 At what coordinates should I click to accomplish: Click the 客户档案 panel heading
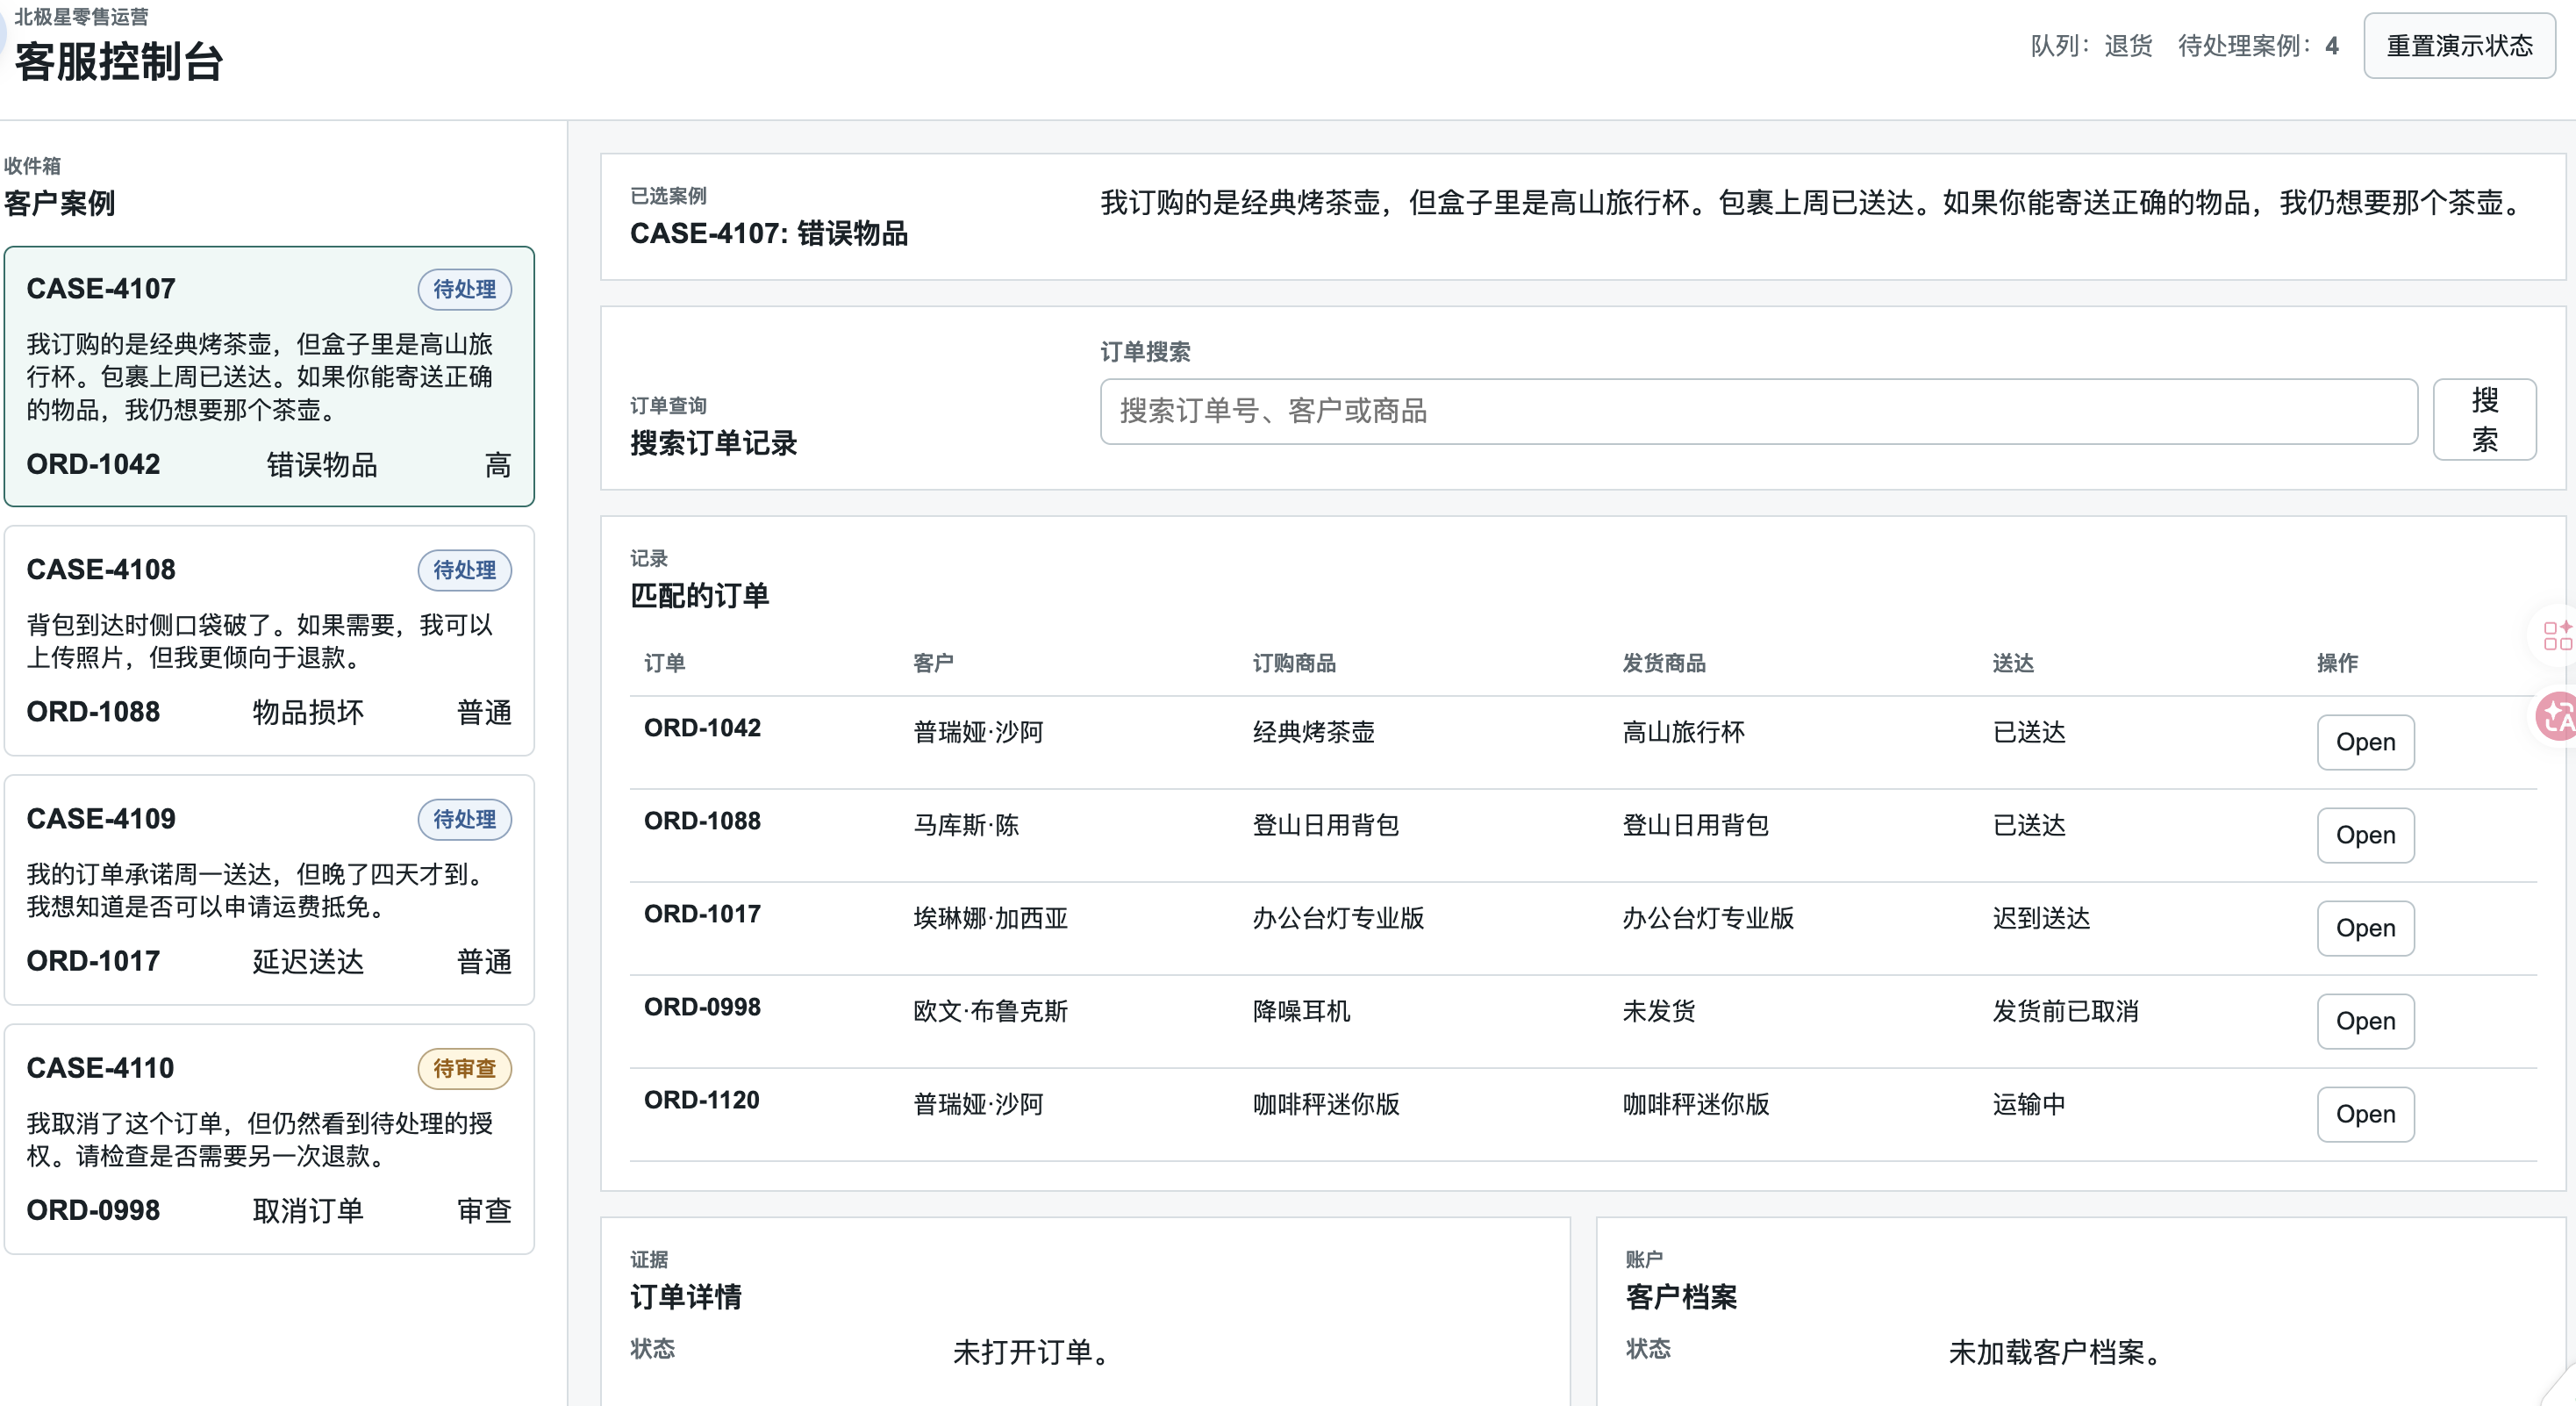(1681, 1297)
